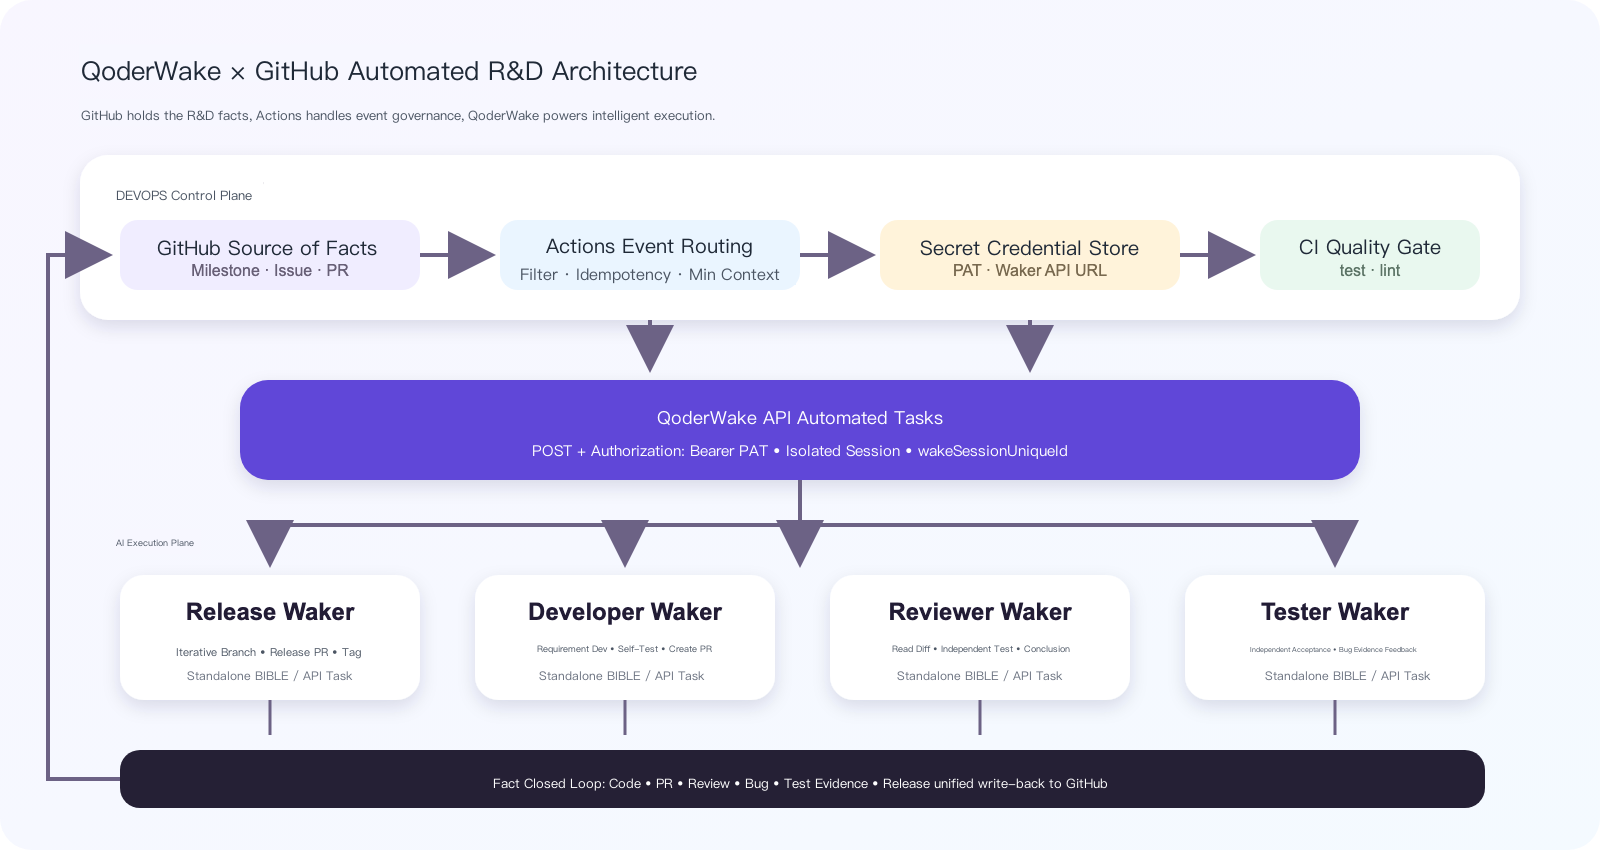Click the Reviewer Waker card
This screenshot has height=850, width=1600.
tap(980, 637)
